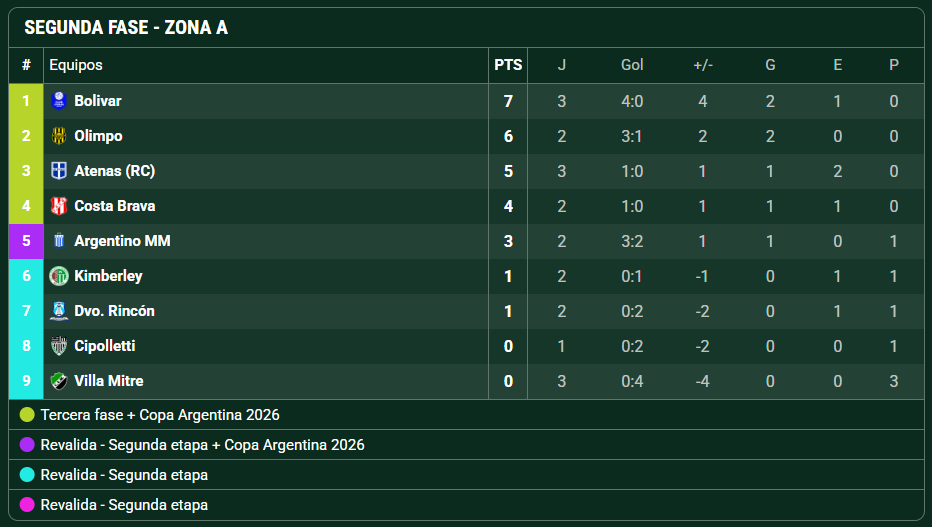Open the Bolivar team link
The width and height of the screenshot is (932, 527).
pos(97,101)
